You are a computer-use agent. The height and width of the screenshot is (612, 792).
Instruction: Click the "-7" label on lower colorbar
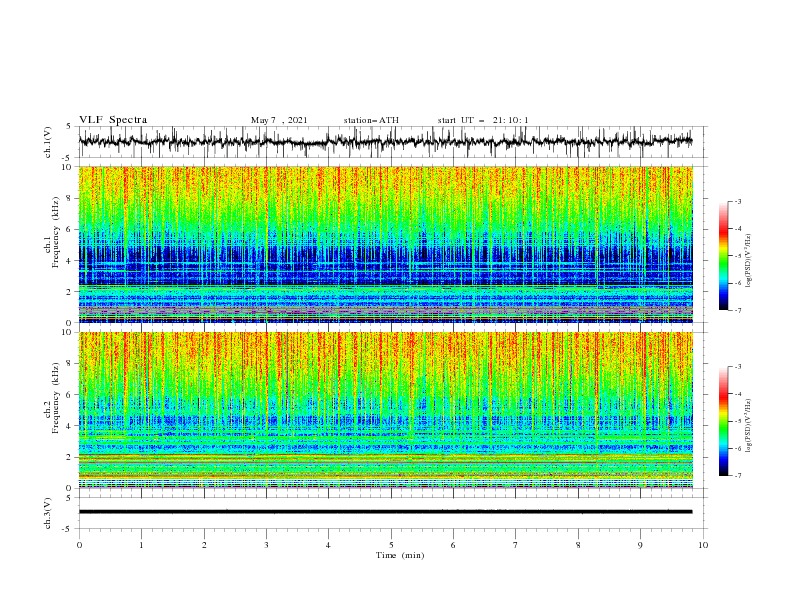pyautogui.click(x=737, y=476)
